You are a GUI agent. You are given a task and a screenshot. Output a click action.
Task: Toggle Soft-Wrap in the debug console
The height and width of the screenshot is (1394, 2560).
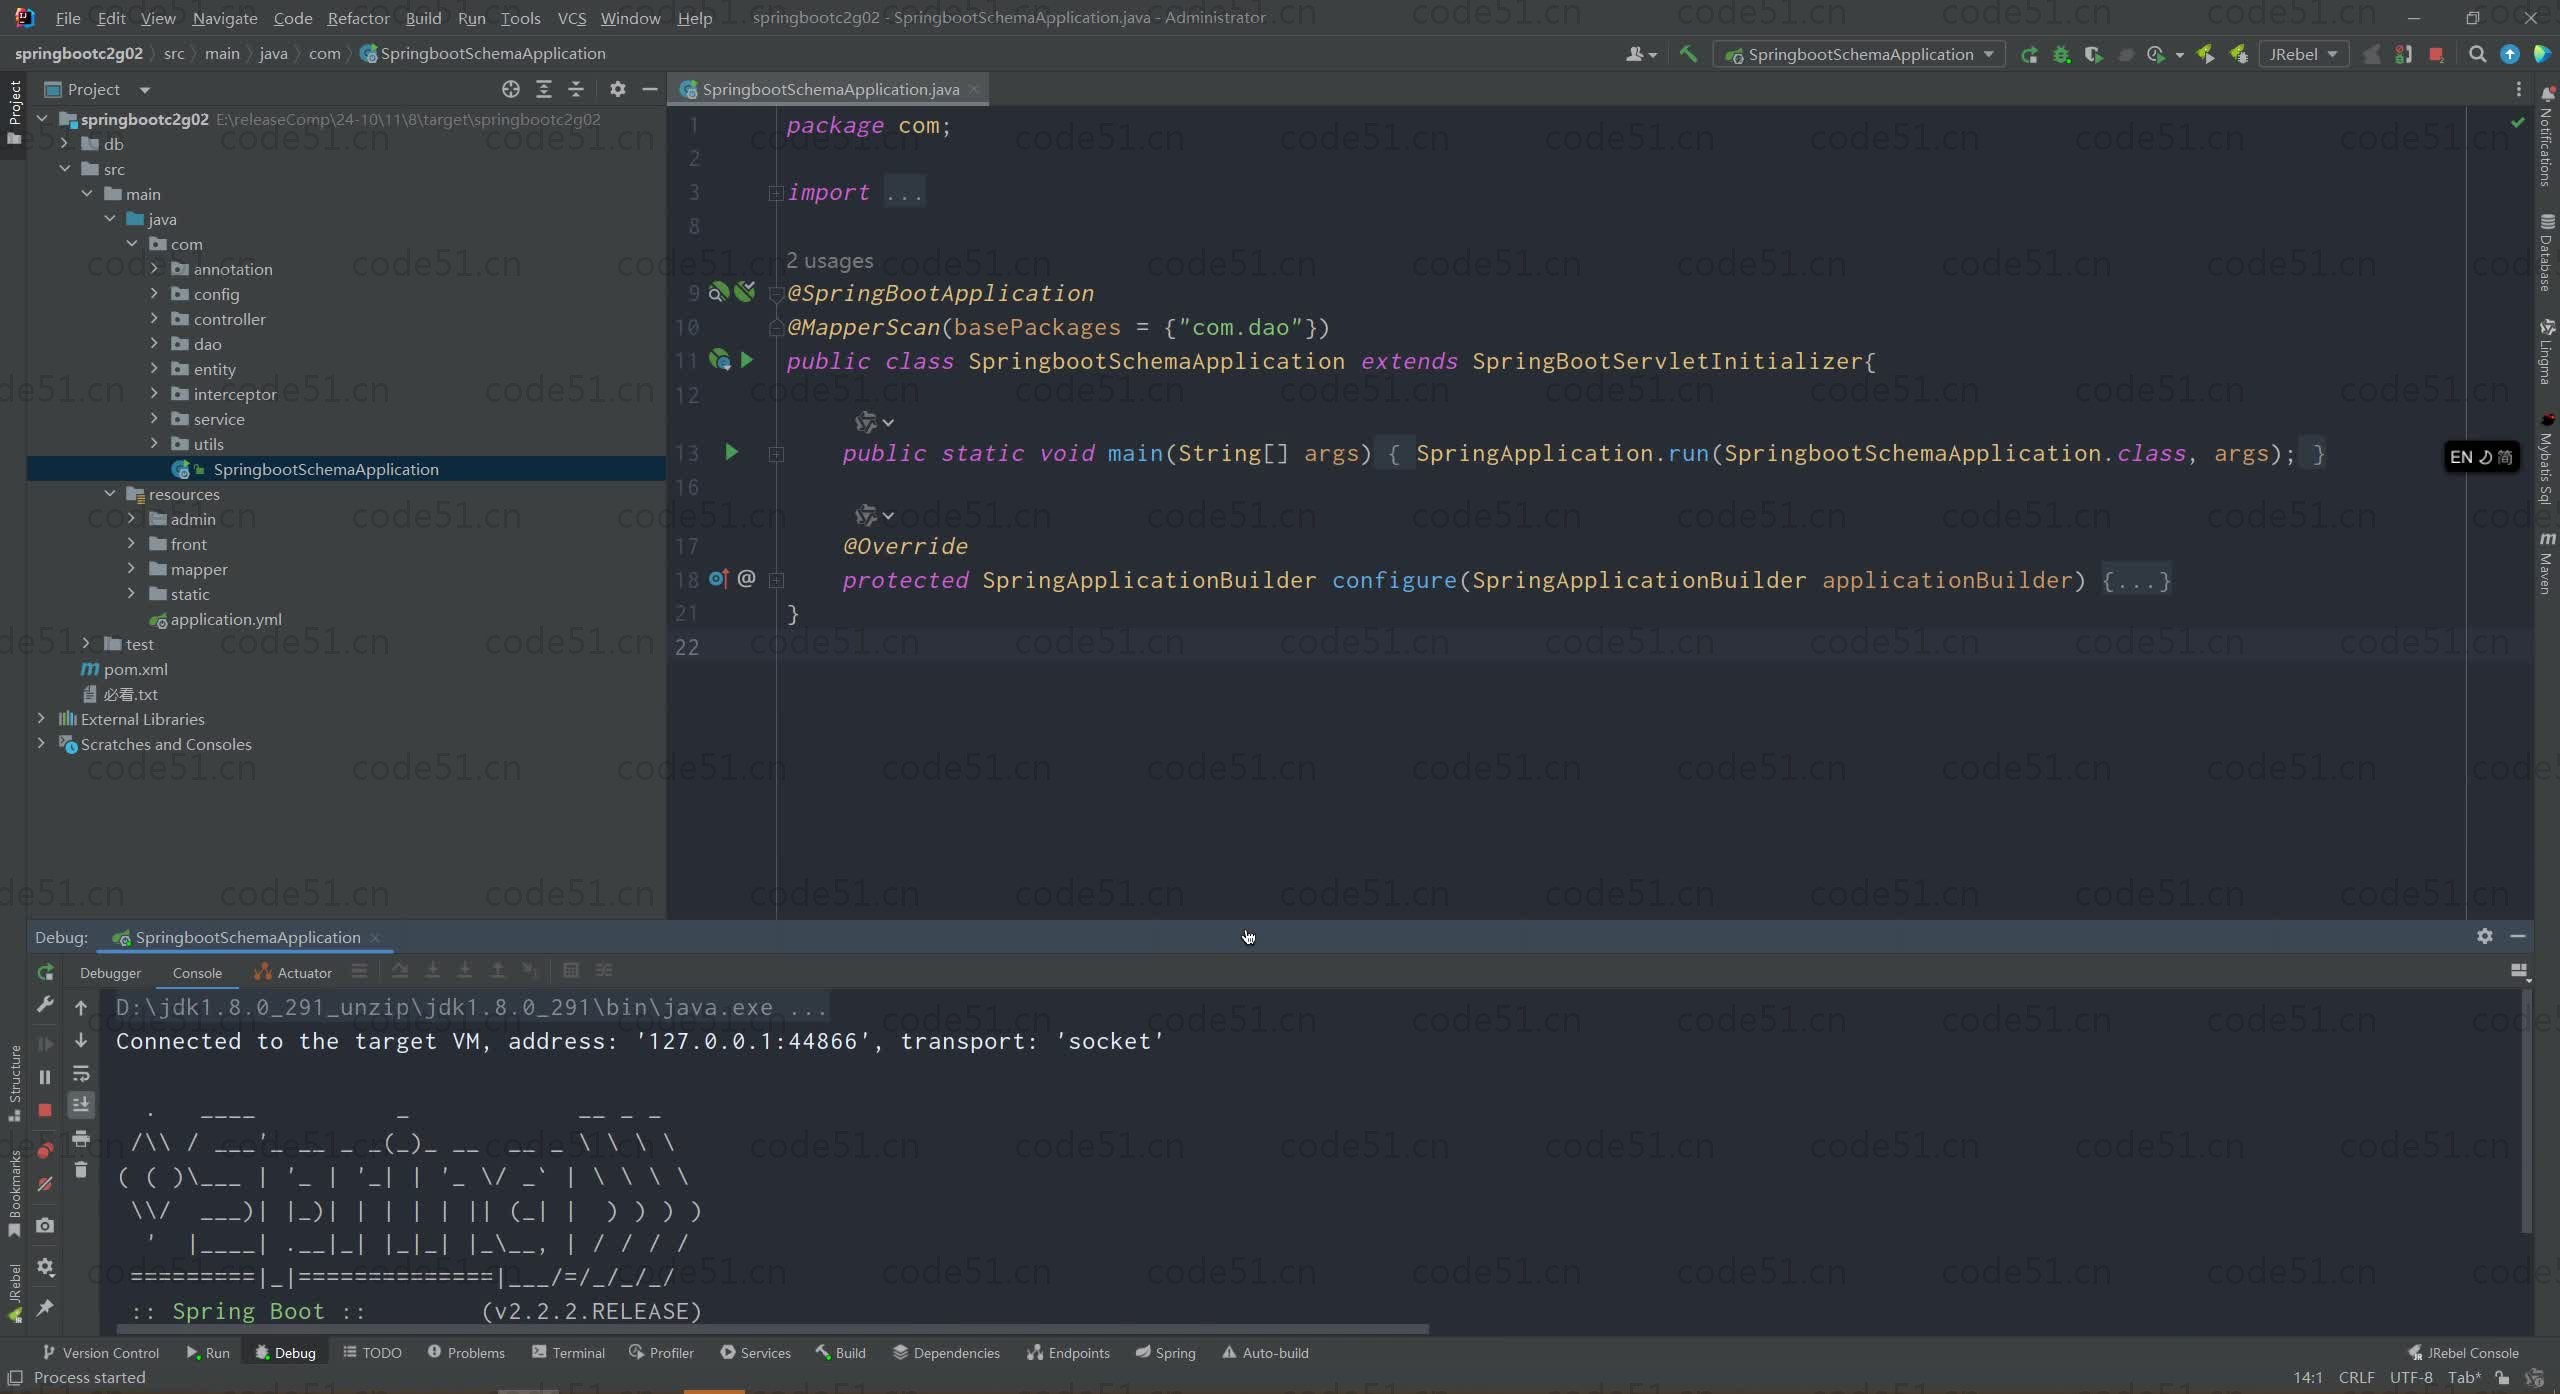[x=81, y=1074]
